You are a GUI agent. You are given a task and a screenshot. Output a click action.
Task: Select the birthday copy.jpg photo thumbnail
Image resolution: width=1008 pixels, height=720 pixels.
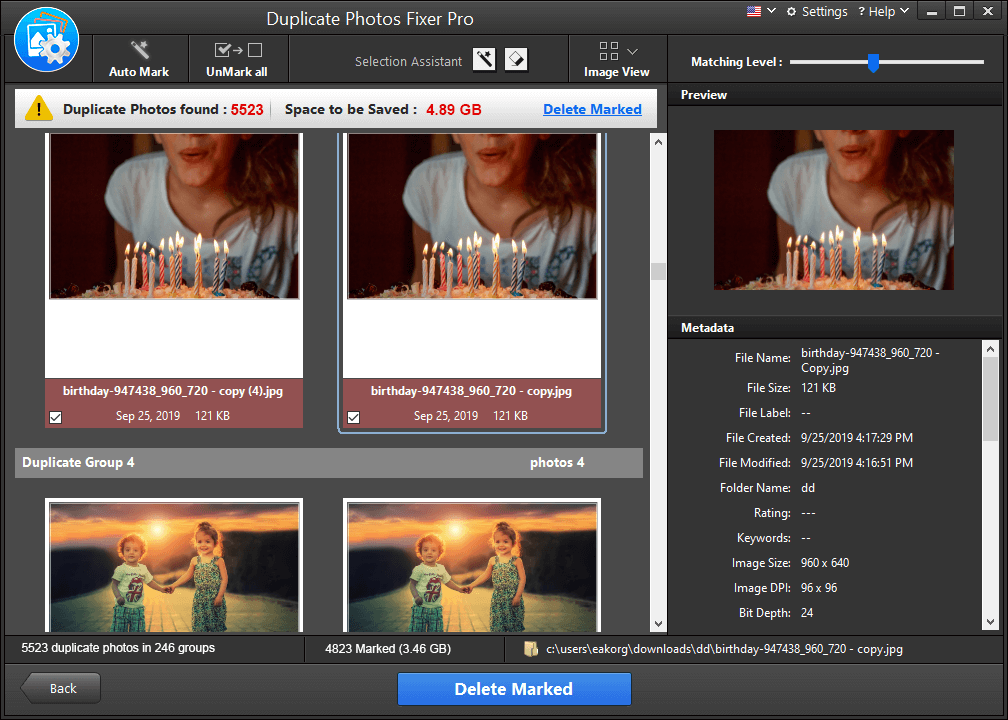pos(472,216)
